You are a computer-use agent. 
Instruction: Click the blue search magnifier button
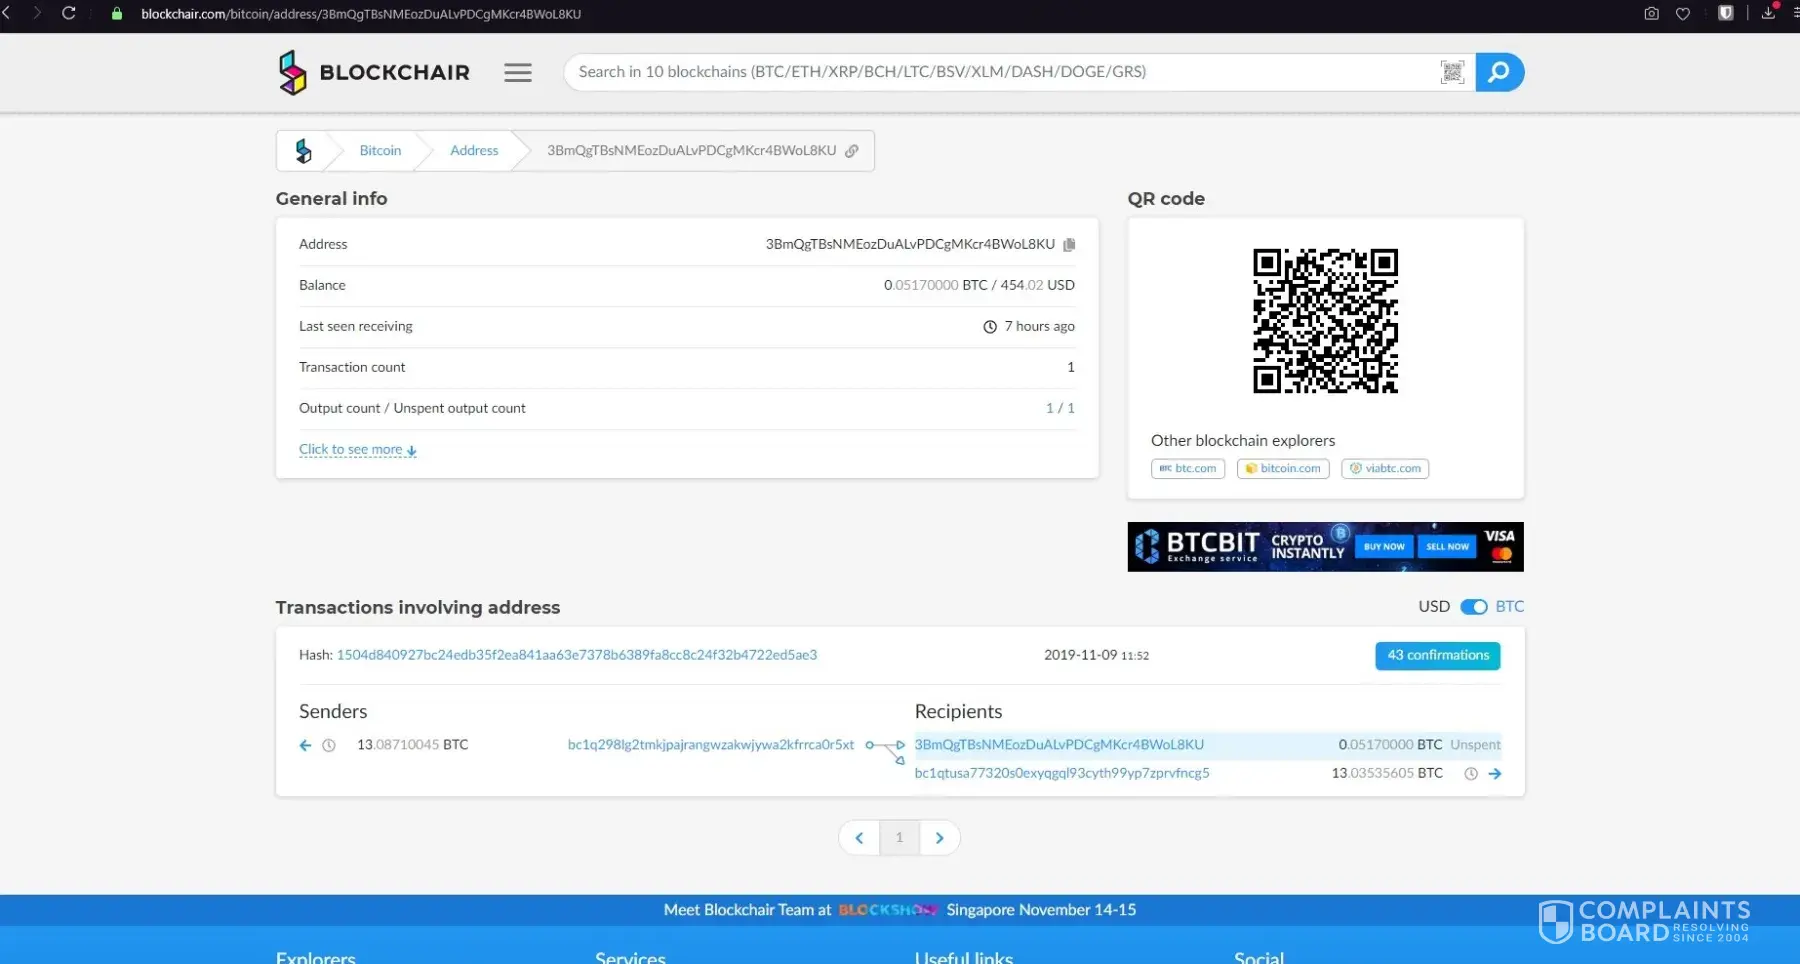1499,72
